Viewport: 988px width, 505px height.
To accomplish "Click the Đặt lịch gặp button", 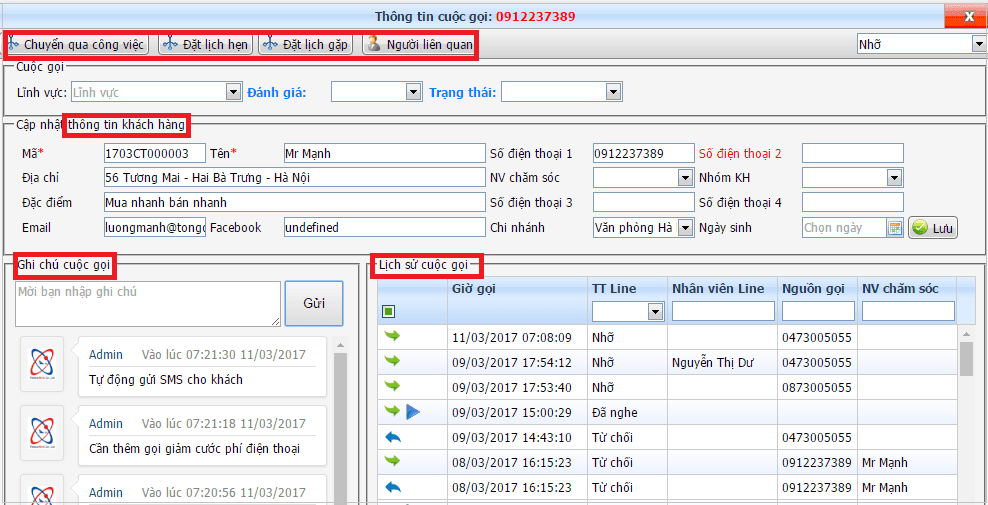I will 305,45.
